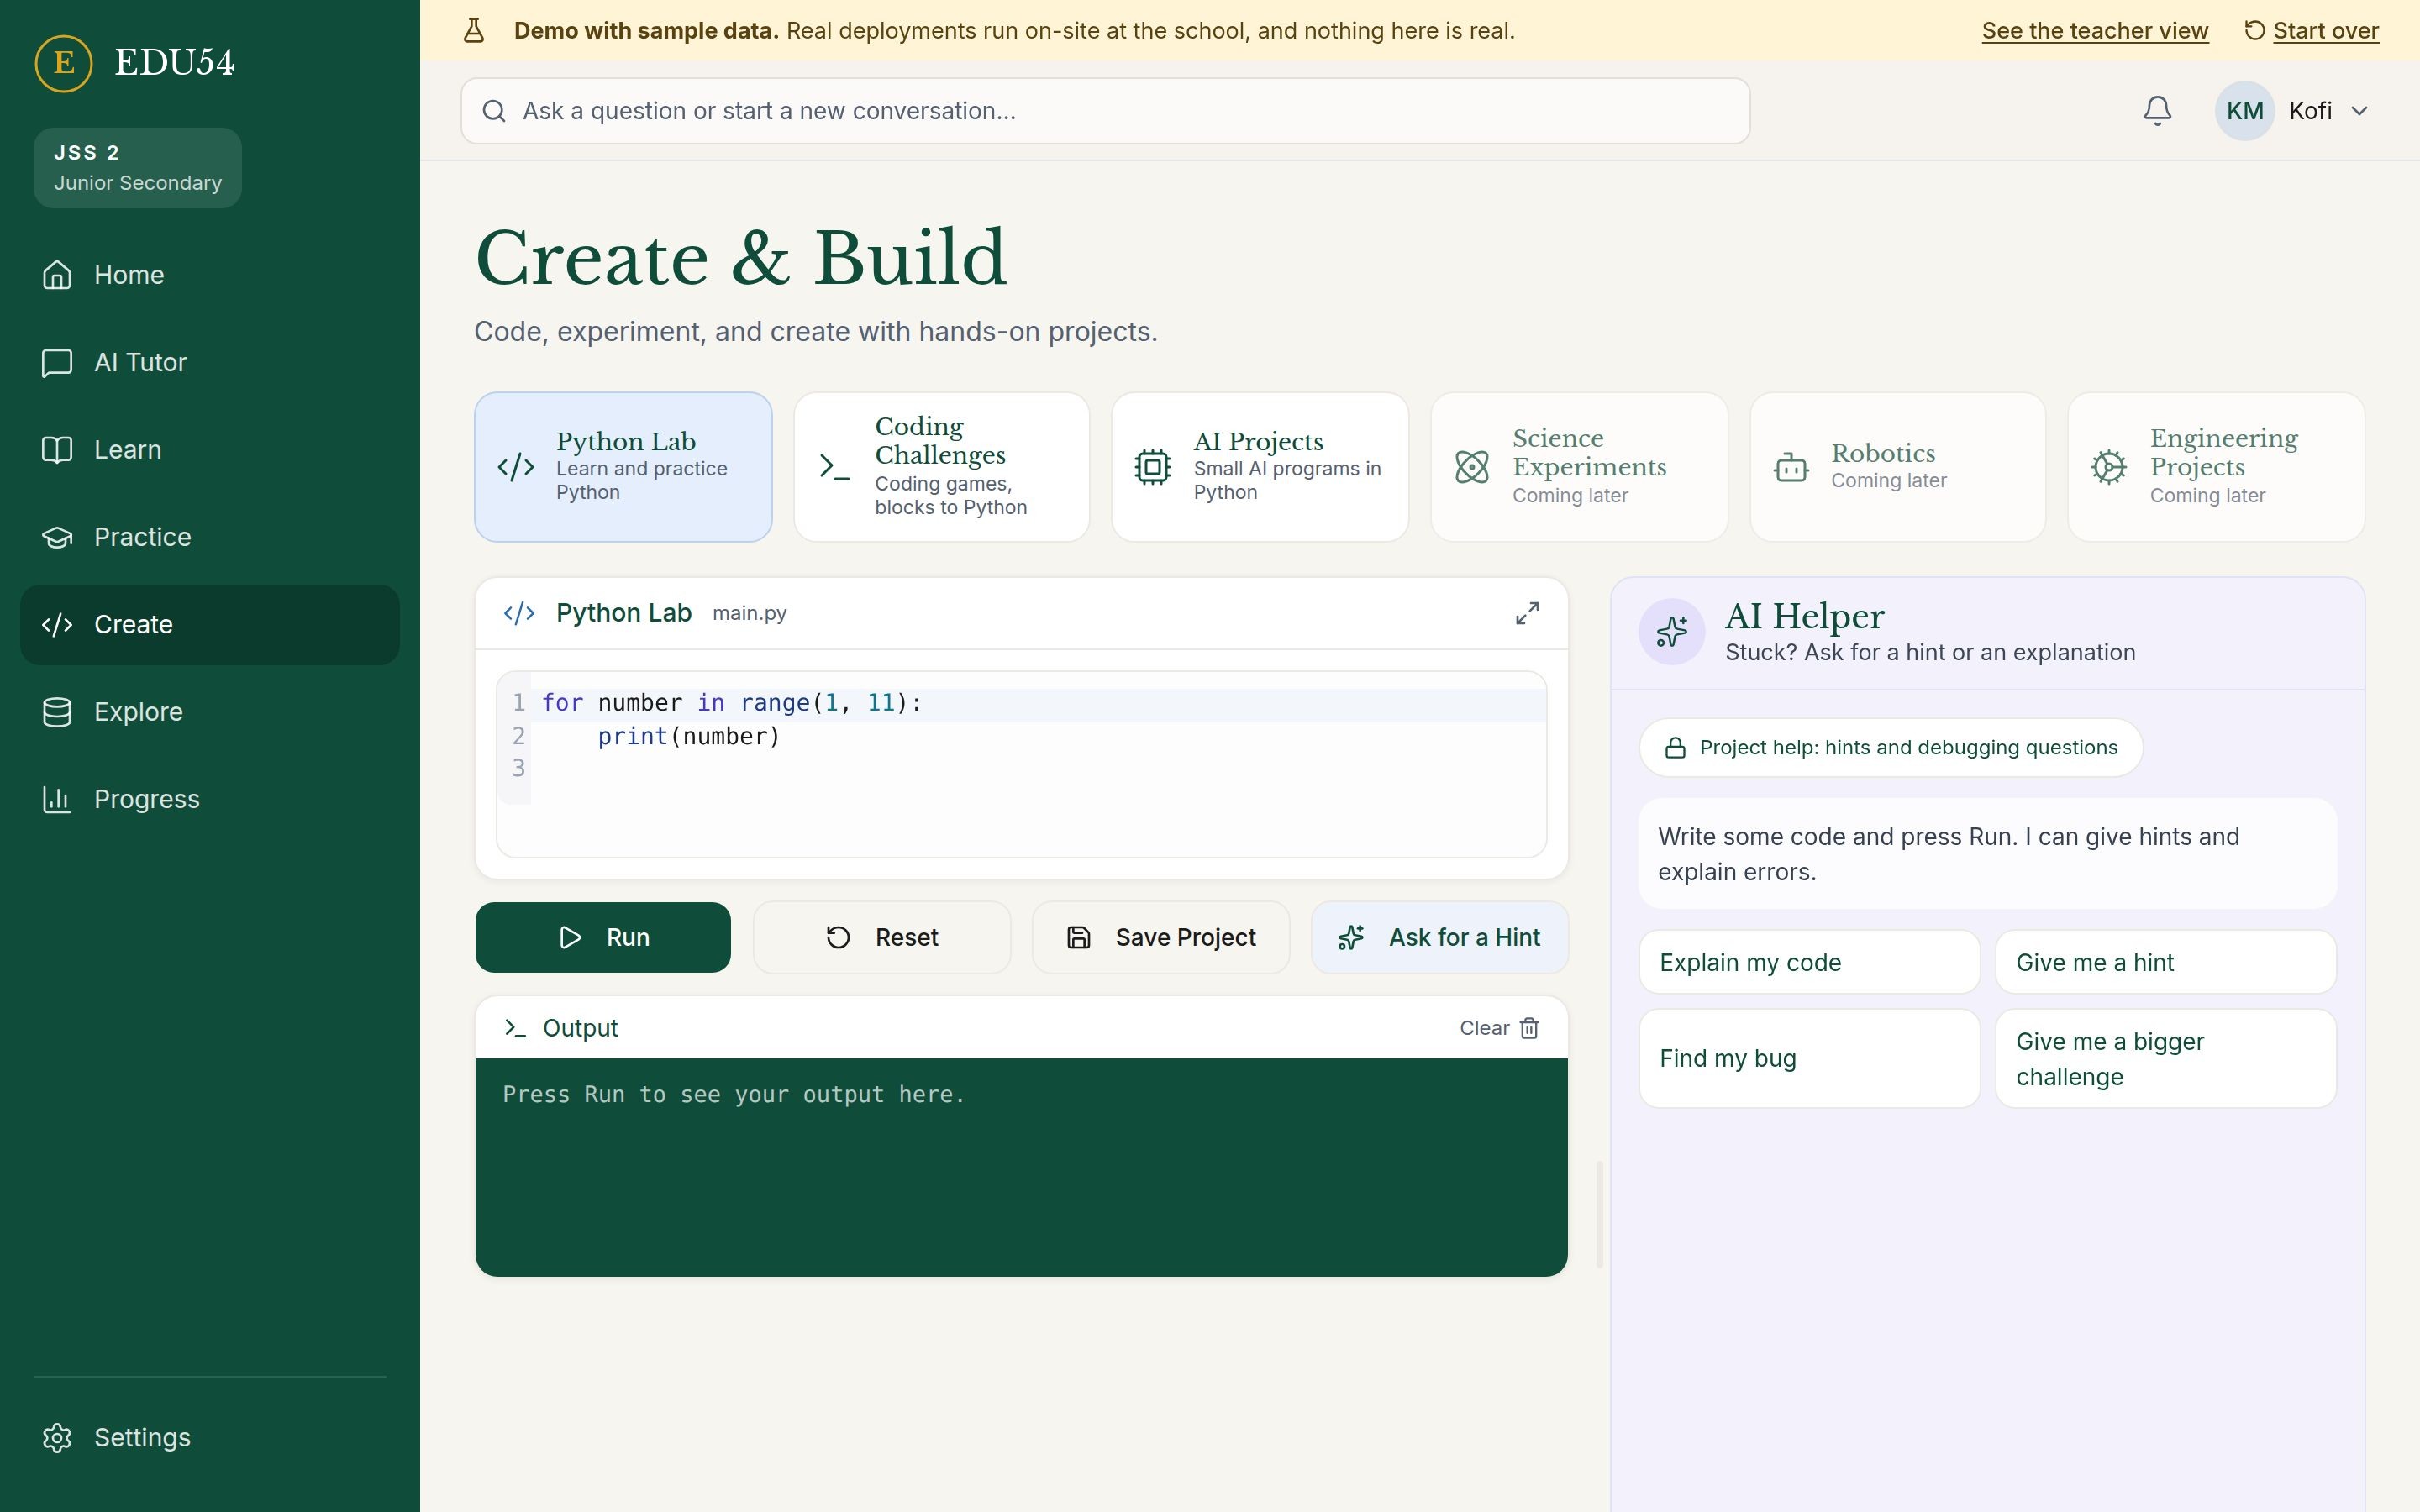This screenshot has width=2420, height=1512.
Task: Click the Practice graduation cap icon
Action: pos(57,537)
